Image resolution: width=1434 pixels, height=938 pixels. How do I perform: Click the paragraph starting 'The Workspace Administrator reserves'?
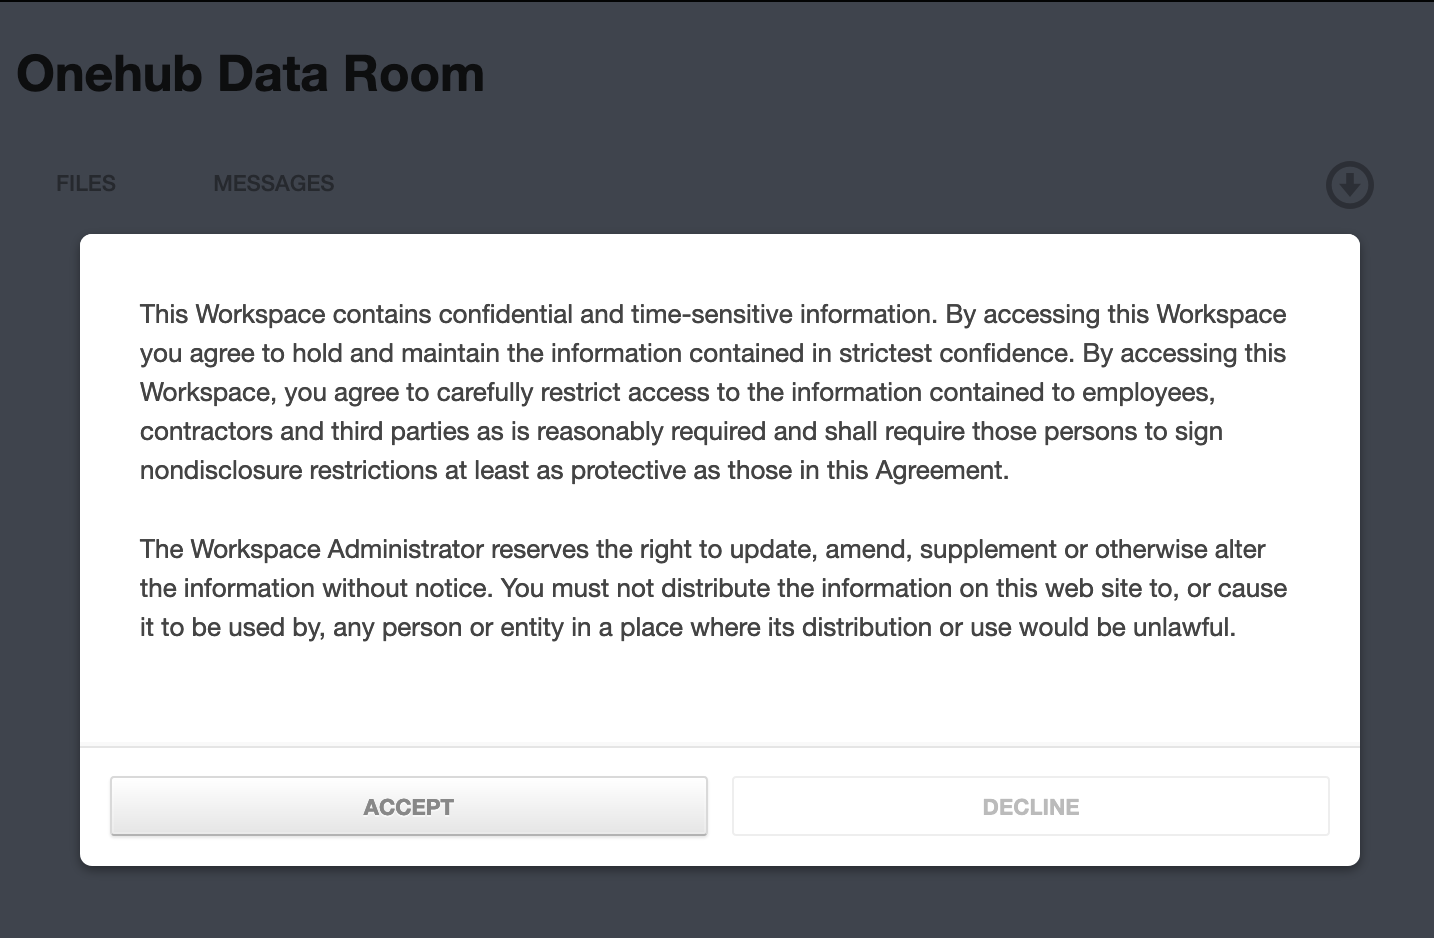tap(713, 588)
